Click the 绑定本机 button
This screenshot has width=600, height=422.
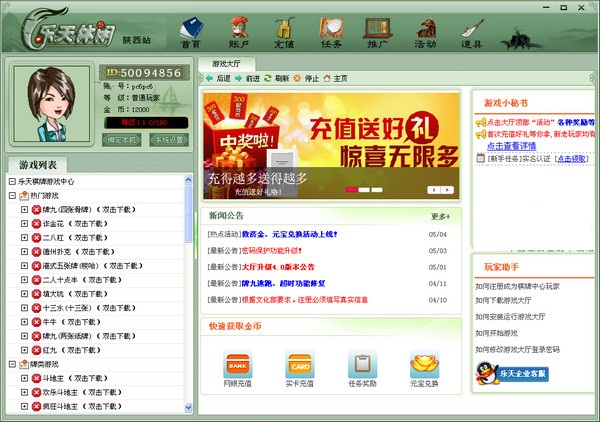pyautogui.click(x=121, y=140)
